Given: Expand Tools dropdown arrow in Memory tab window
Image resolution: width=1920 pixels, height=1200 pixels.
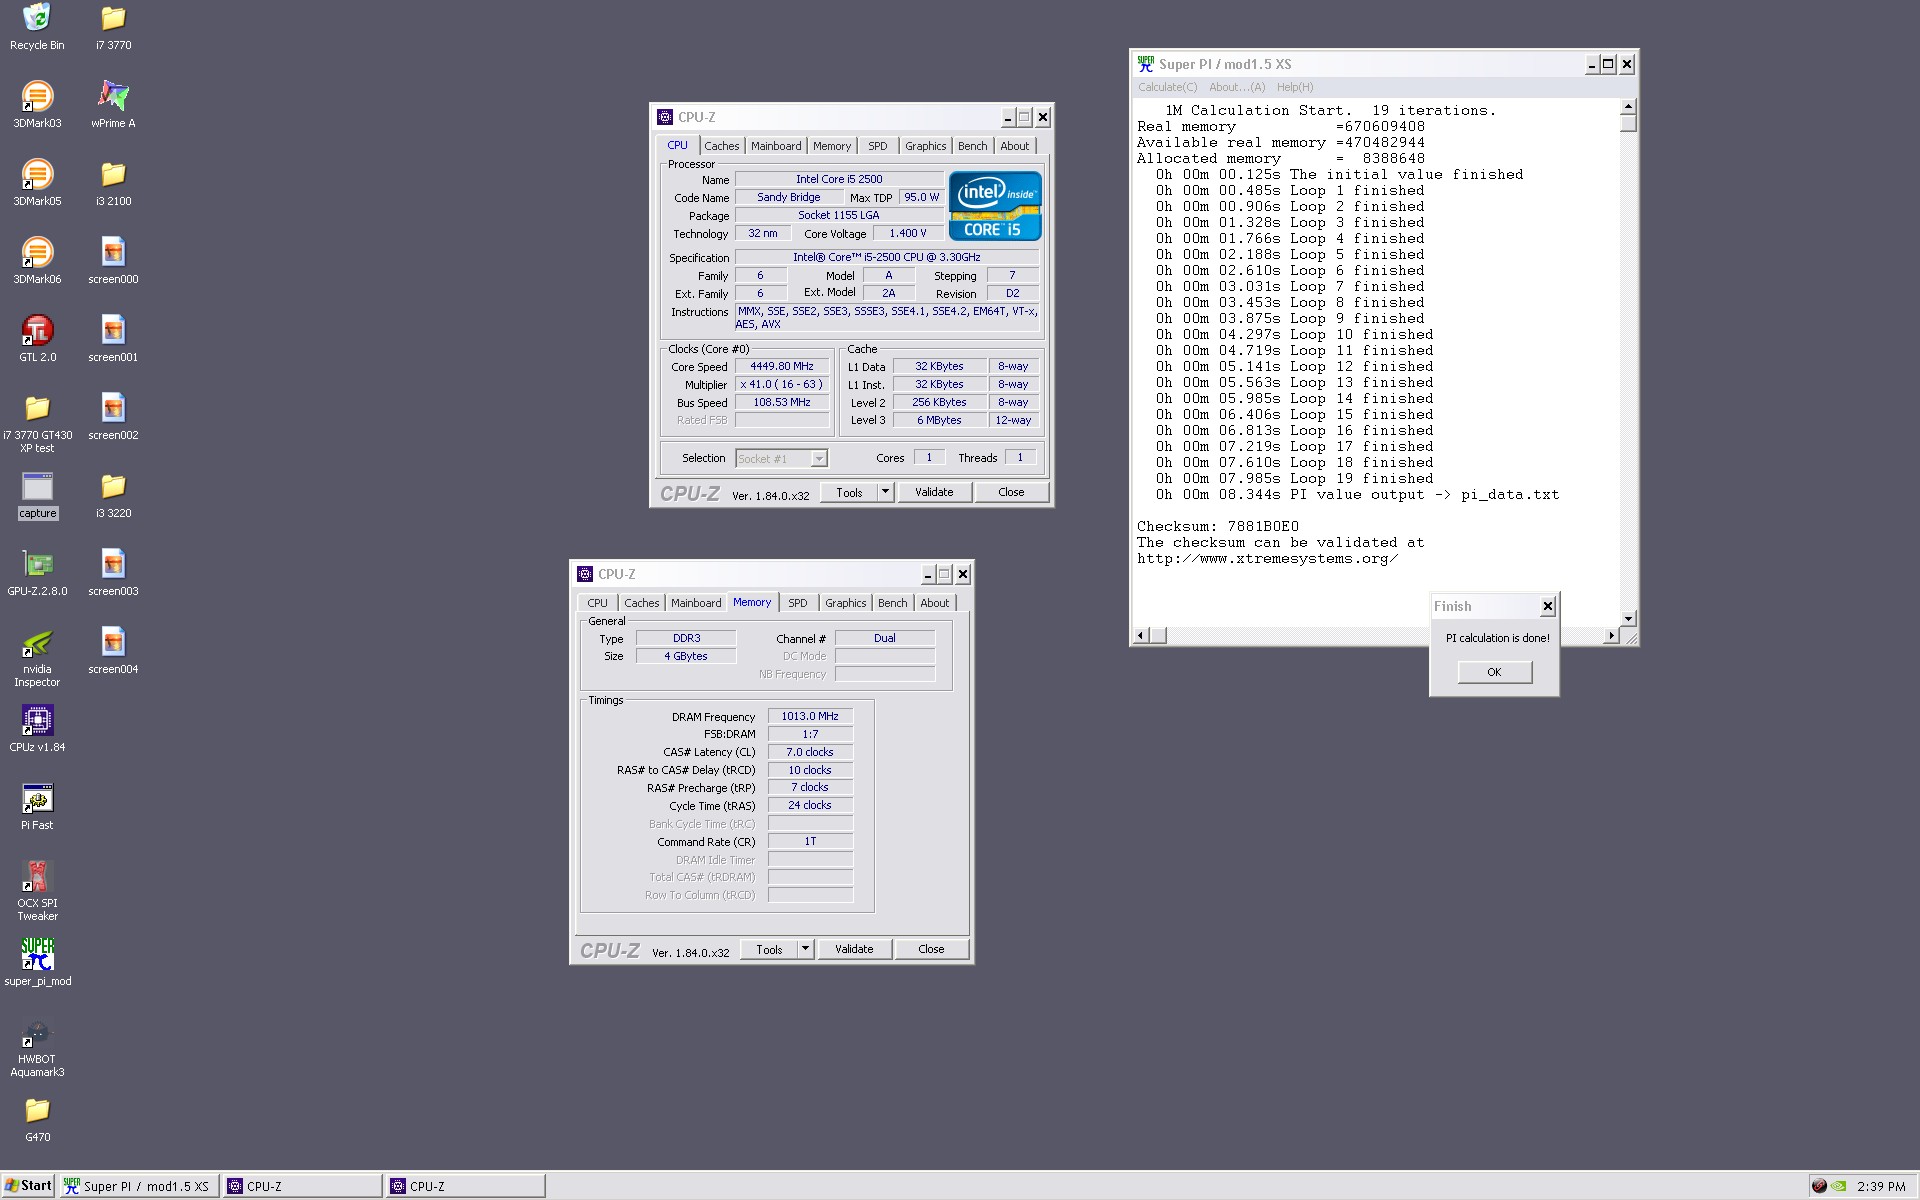Looking at the screenshot, I should (805, 949).
